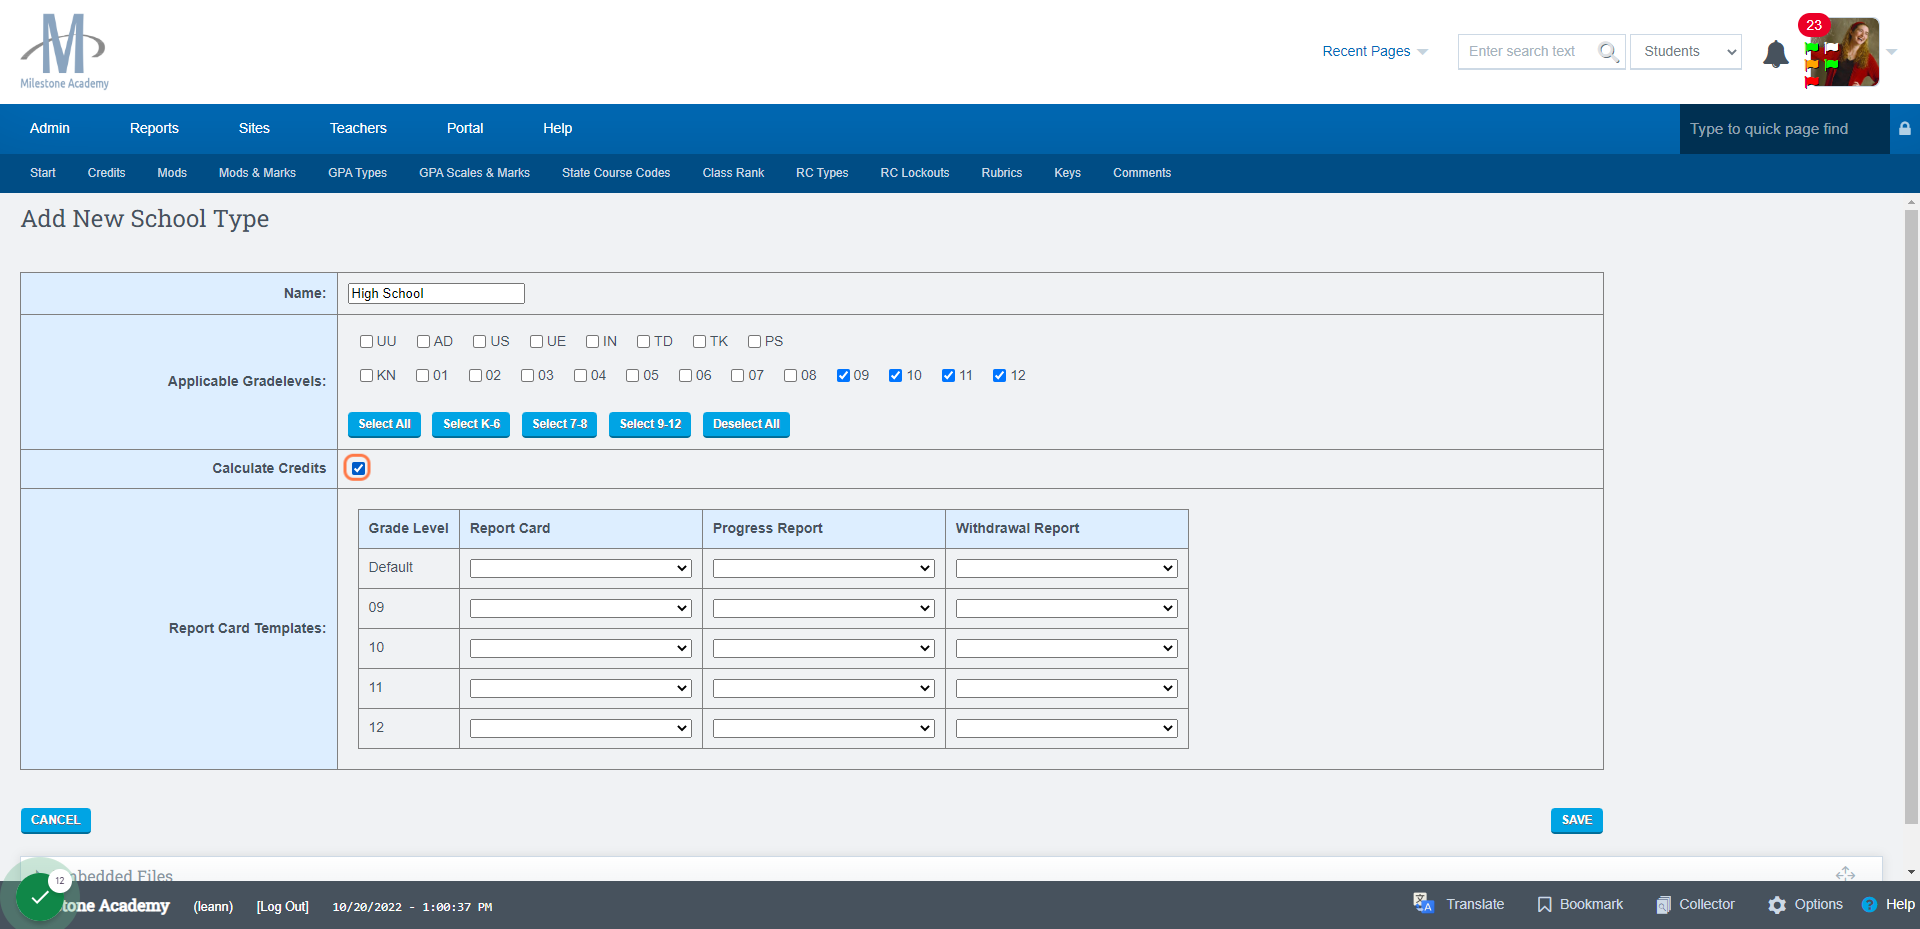This screenshot has height=929, width=1920.
Task: Check the 05 gradelevel checkbox
Action: click(x=632, y=375)
